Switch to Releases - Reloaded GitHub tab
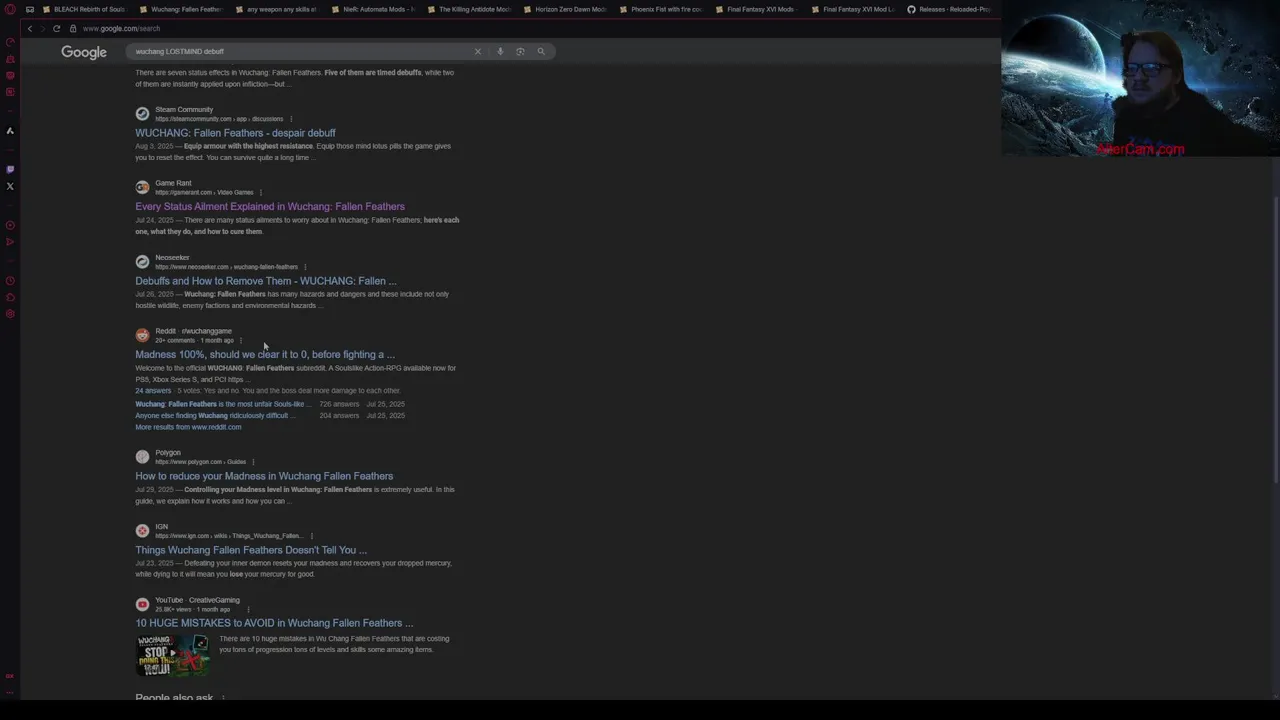1280x720 pixels. [x=950, y=9]
